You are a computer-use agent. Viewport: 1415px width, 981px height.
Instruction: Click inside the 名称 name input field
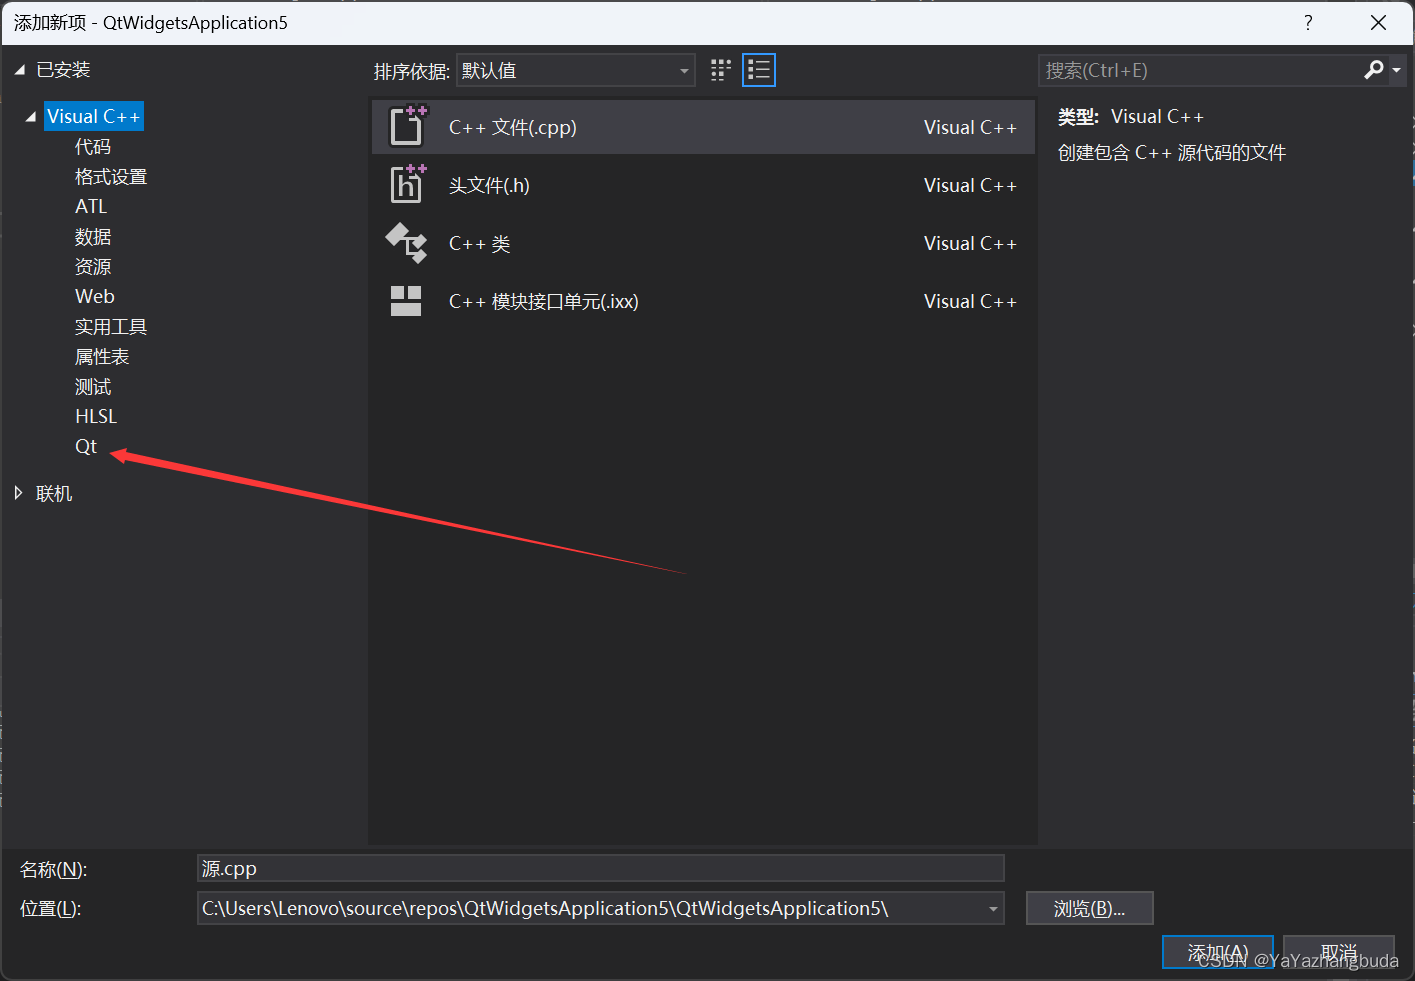pyautogui.click(x=600, y=868)
